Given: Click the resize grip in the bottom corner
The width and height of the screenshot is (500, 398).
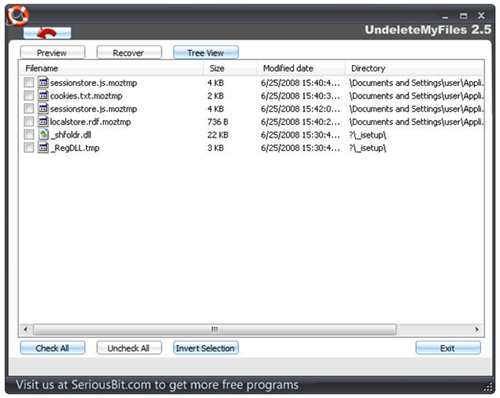Looking at the screenshot, I should [x=488, y=387].
